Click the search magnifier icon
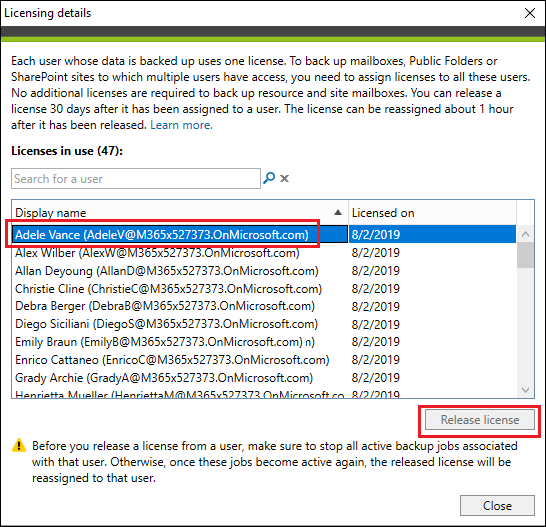 tap(269, 178)
